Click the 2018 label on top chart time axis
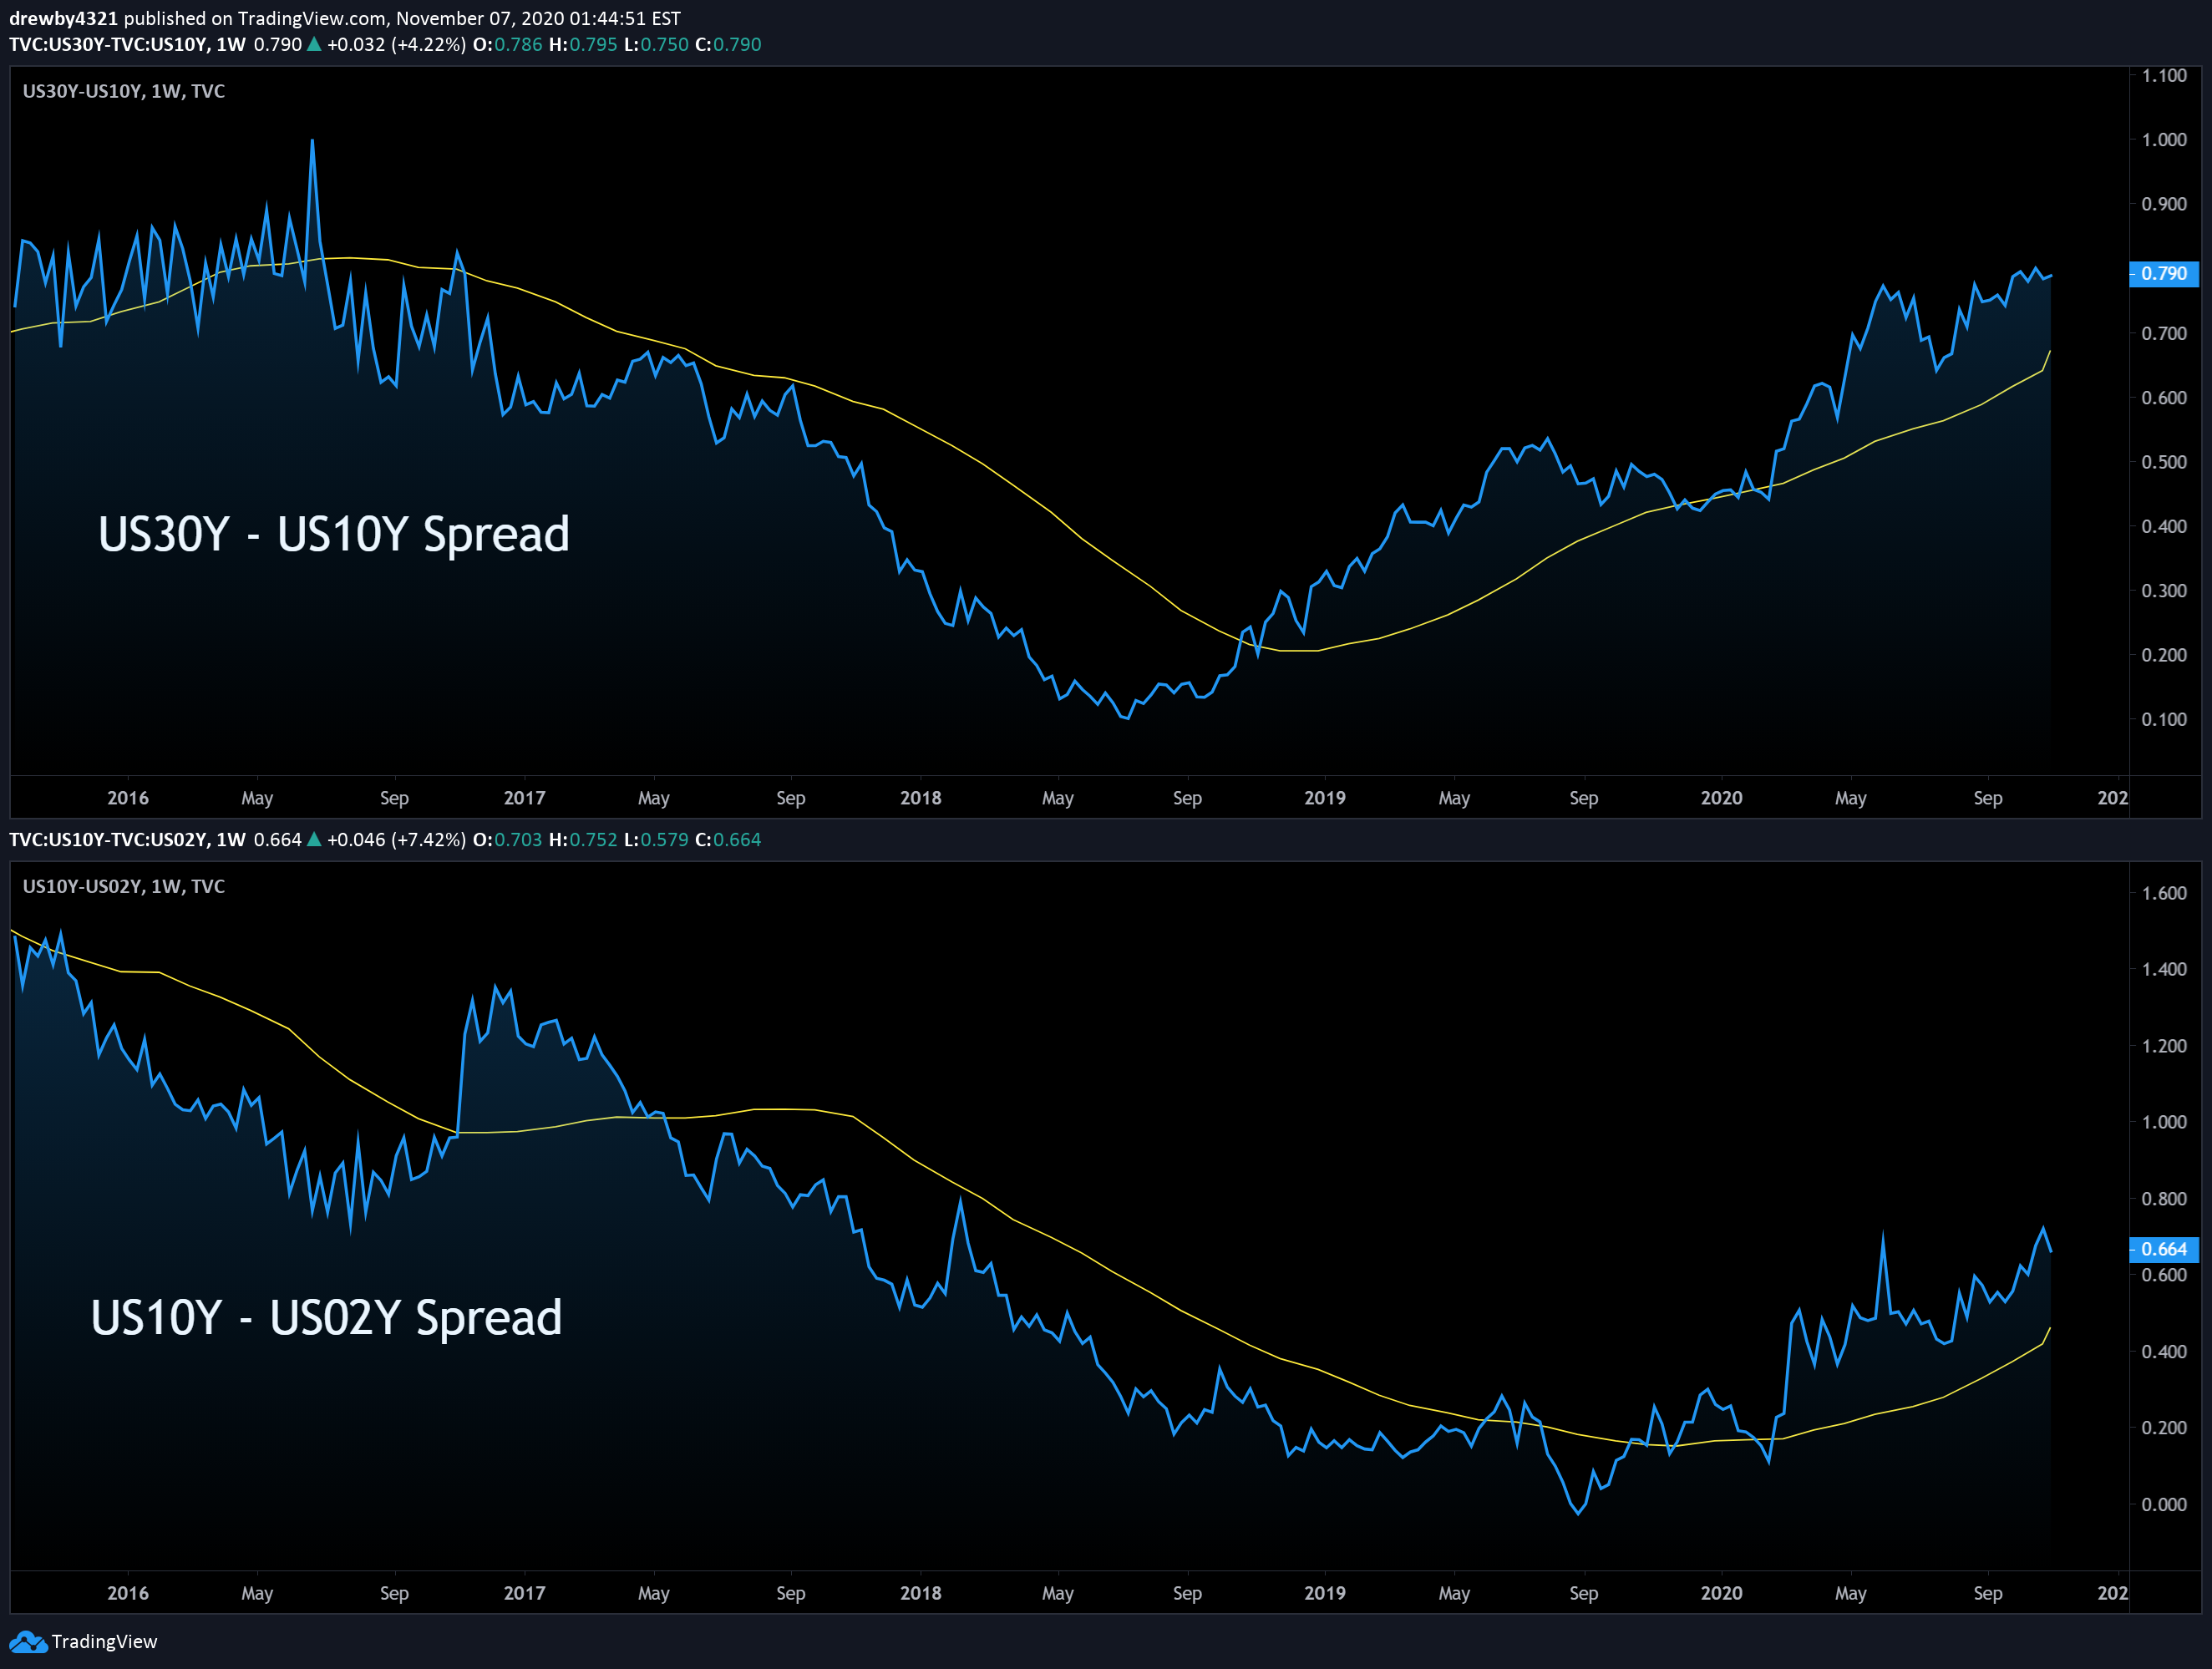The image size is (2212, 1669). click(x=920, y=798)
